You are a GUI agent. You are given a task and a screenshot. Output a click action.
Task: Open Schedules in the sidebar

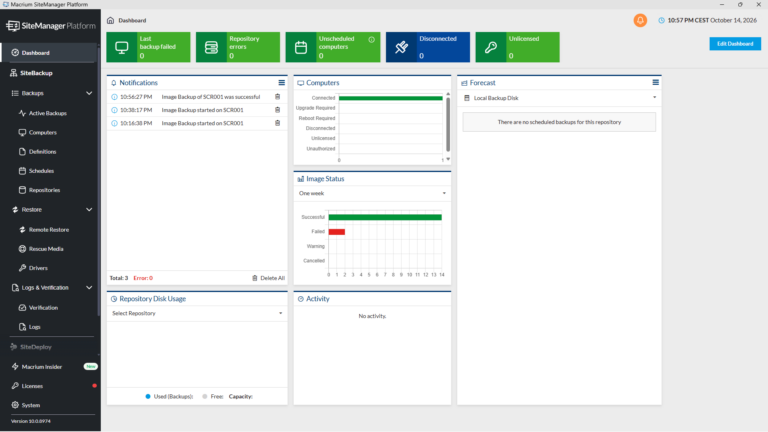click(x=41, y=171)
